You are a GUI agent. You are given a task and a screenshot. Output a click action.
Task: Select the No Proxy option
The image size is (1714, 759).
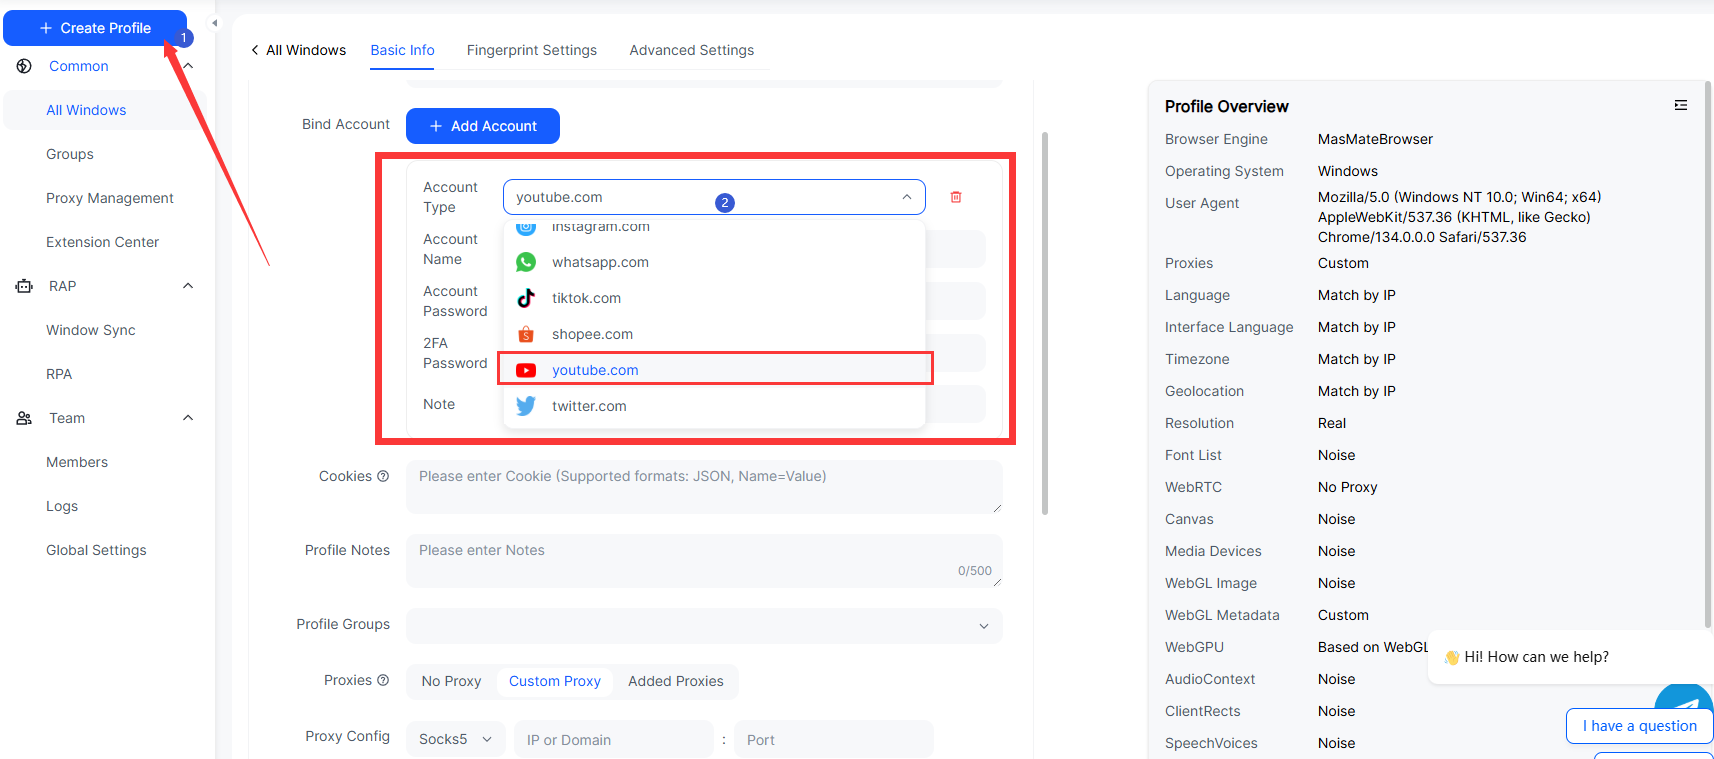point(451,681)
